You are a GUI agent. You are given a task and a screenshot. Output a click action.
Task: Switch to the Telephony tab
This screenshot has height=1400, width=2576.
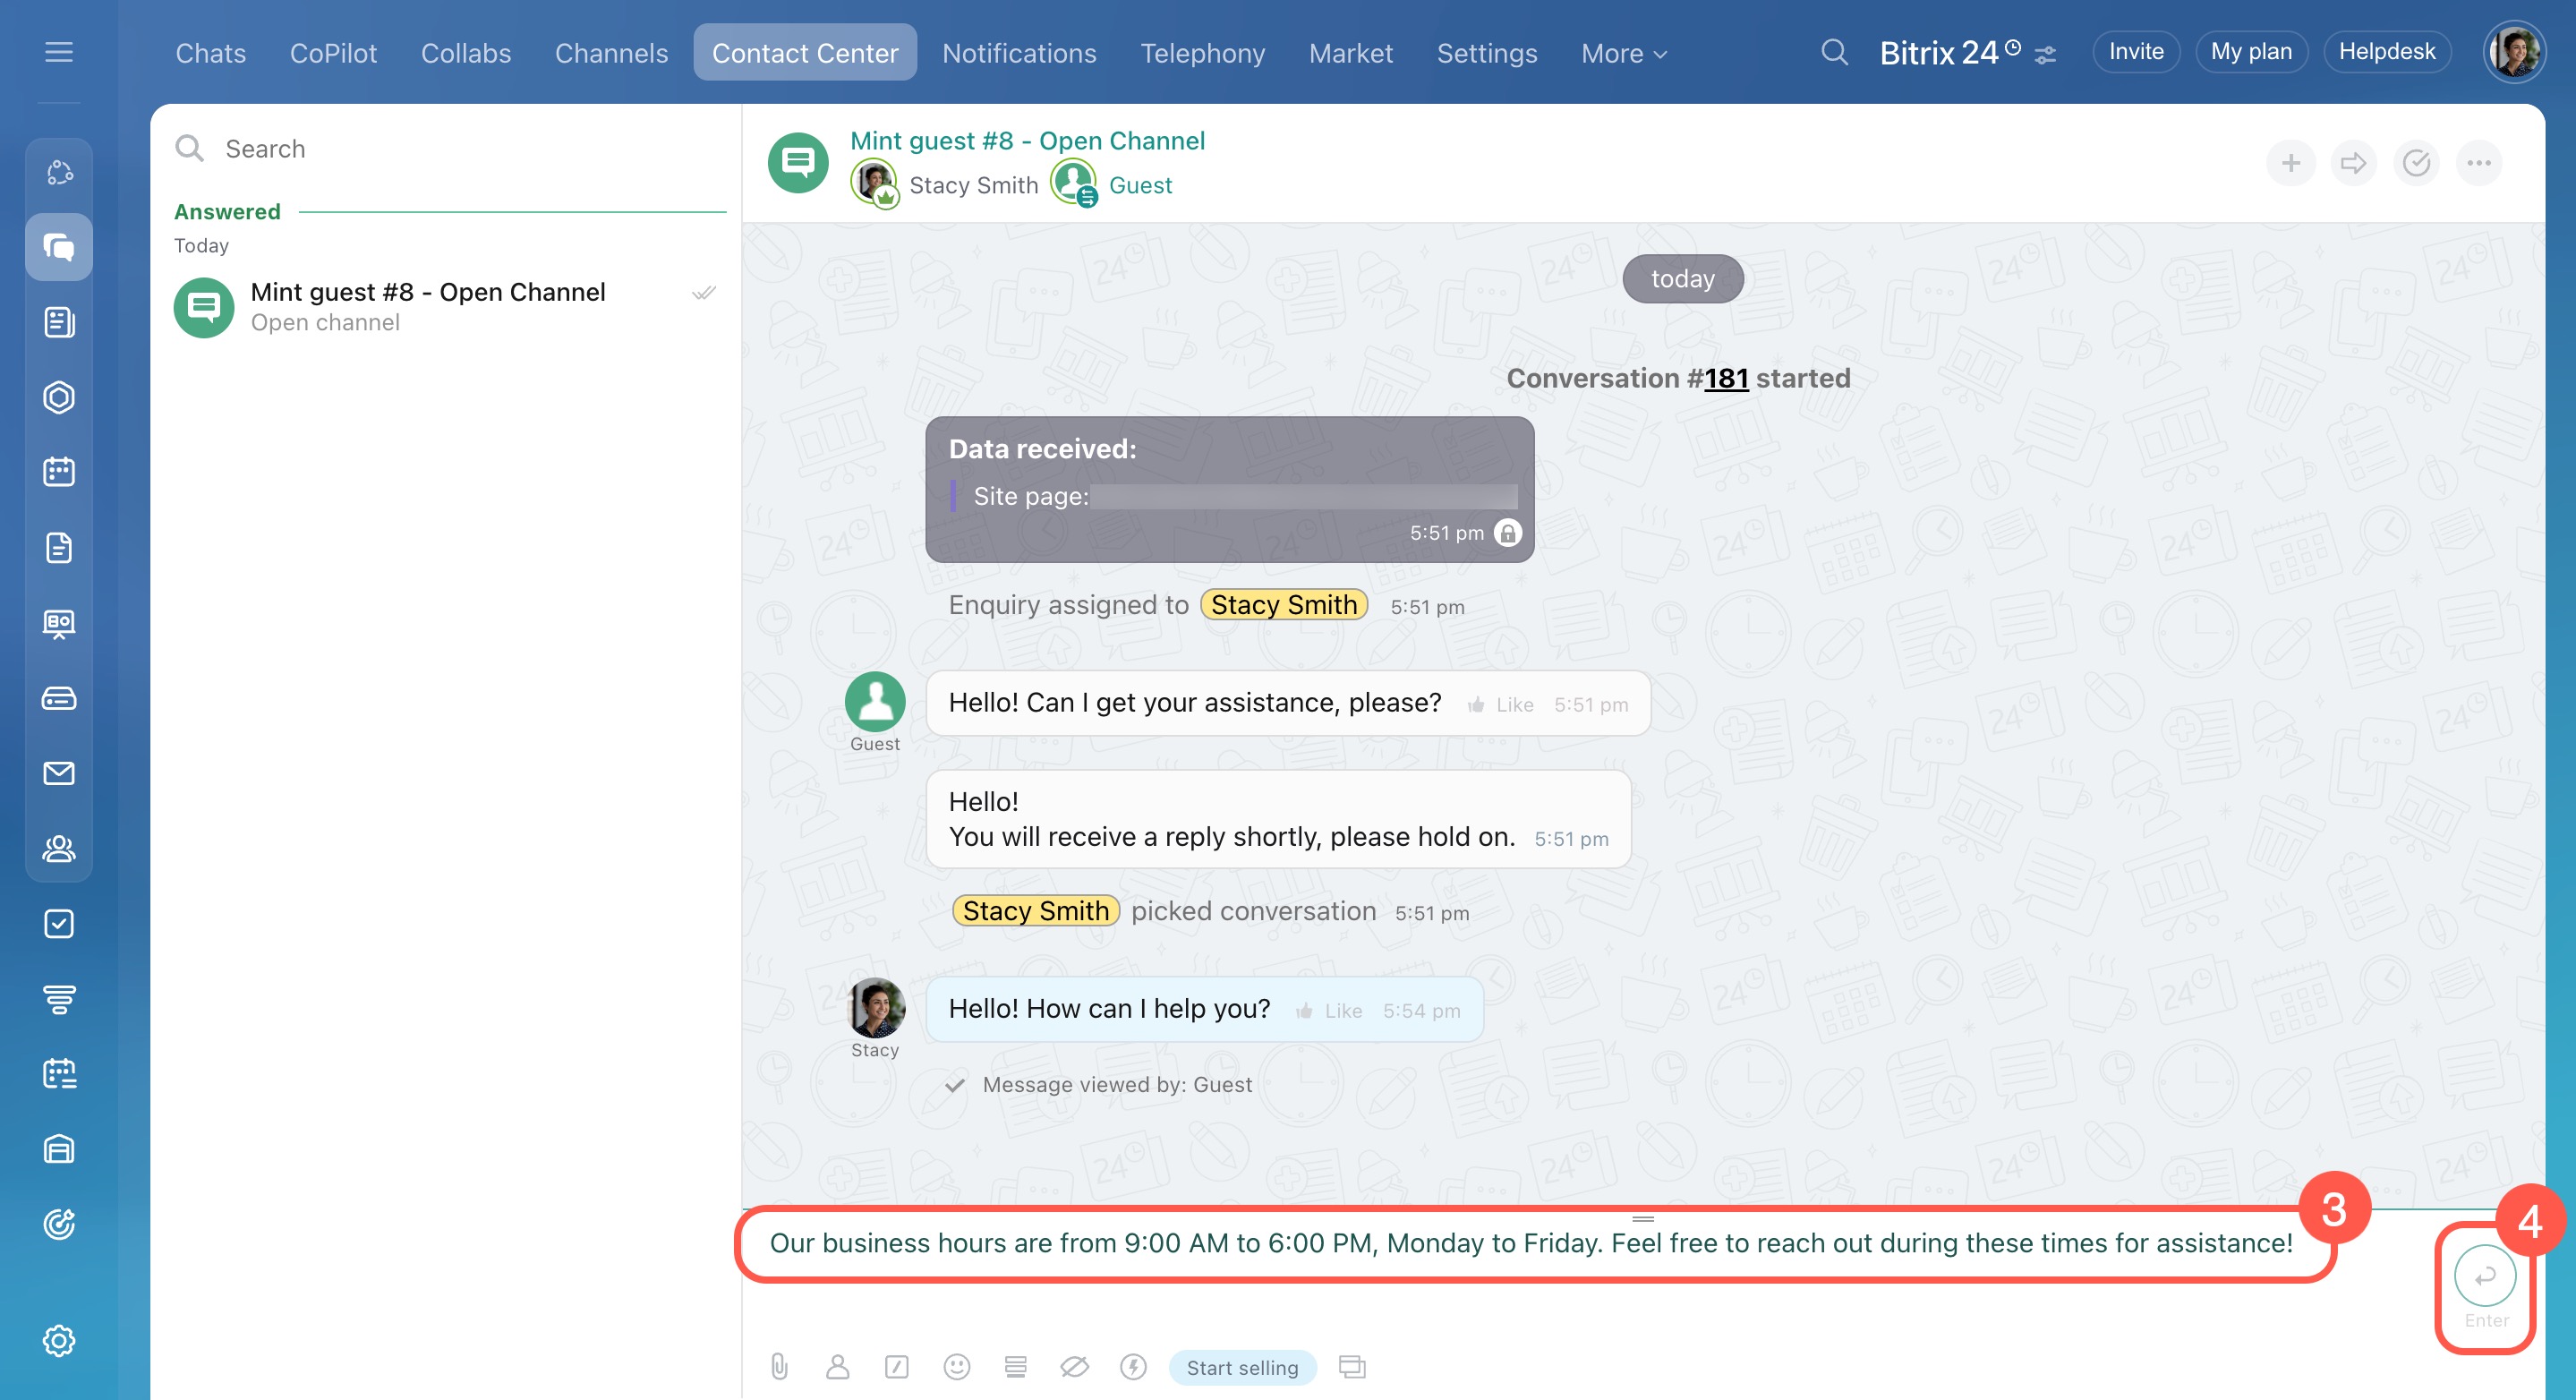coord(1202,53)
